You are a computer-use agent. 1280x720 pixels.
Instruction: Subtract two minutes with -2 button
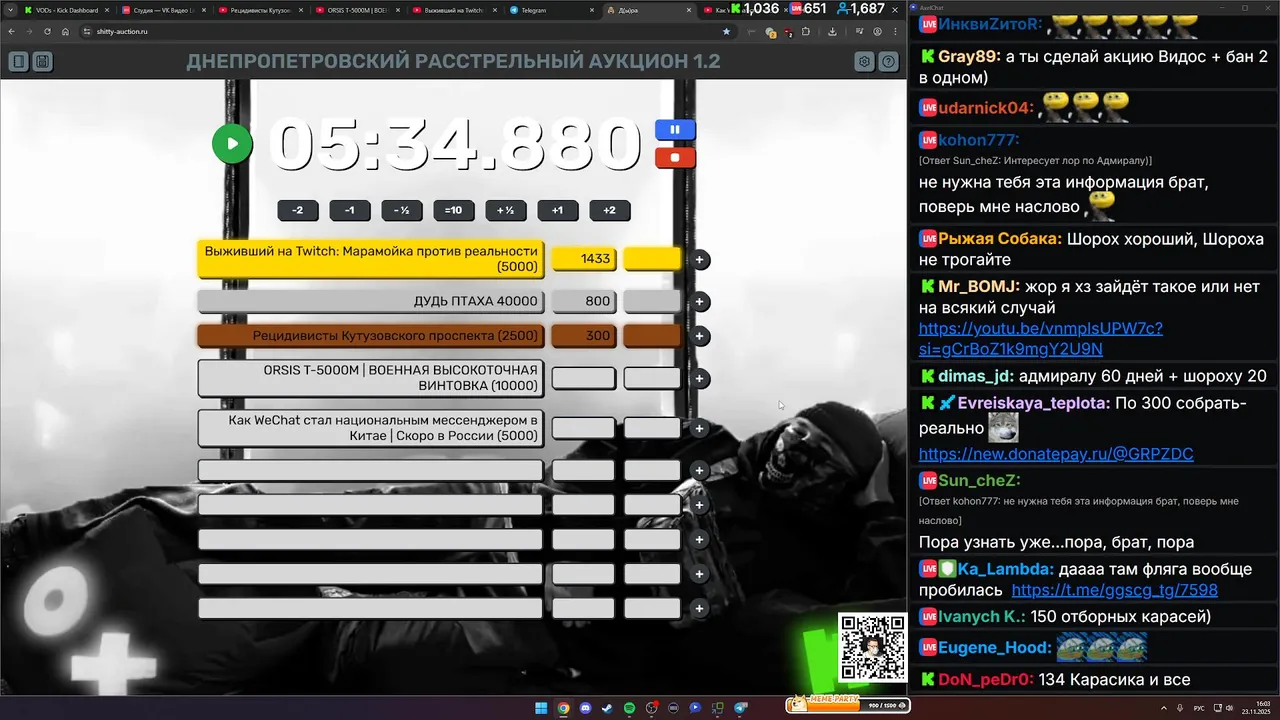[298, 211]
